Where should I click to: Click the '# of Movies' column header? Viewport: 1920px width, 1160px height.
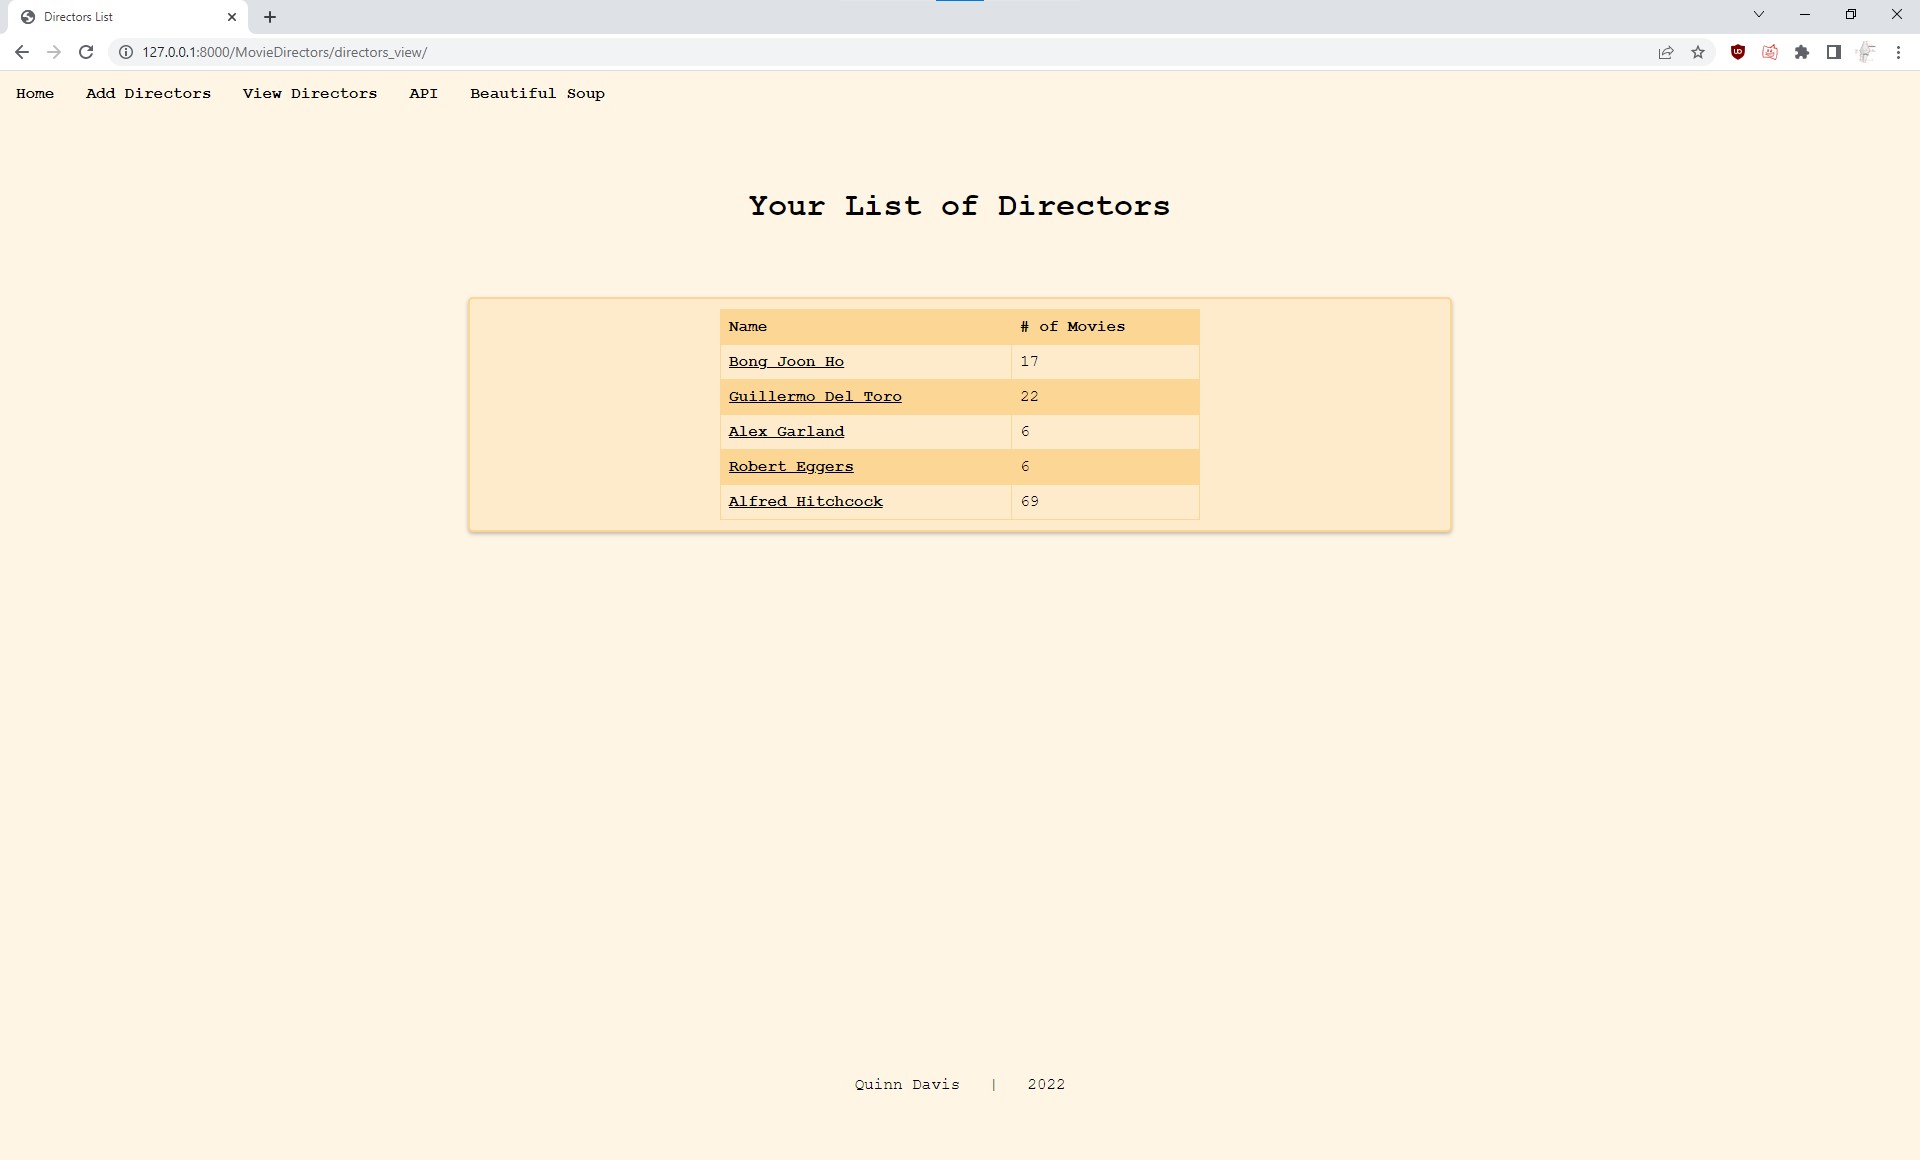pos(1105,327)
